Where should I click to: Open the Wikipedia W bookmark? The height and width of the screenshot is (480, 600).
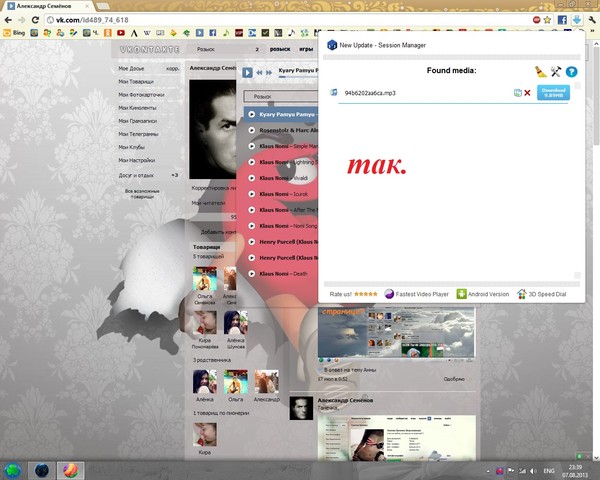[x=147, y=33]
